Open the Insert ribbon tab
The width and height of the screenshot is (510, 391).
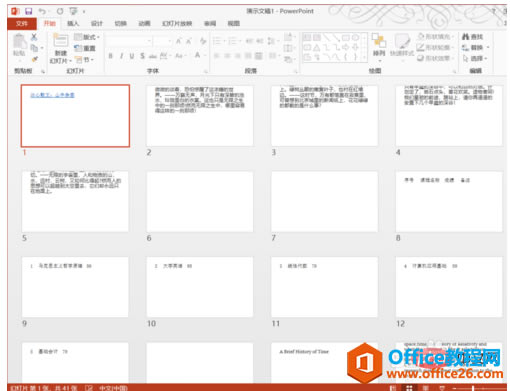point(73,23)
